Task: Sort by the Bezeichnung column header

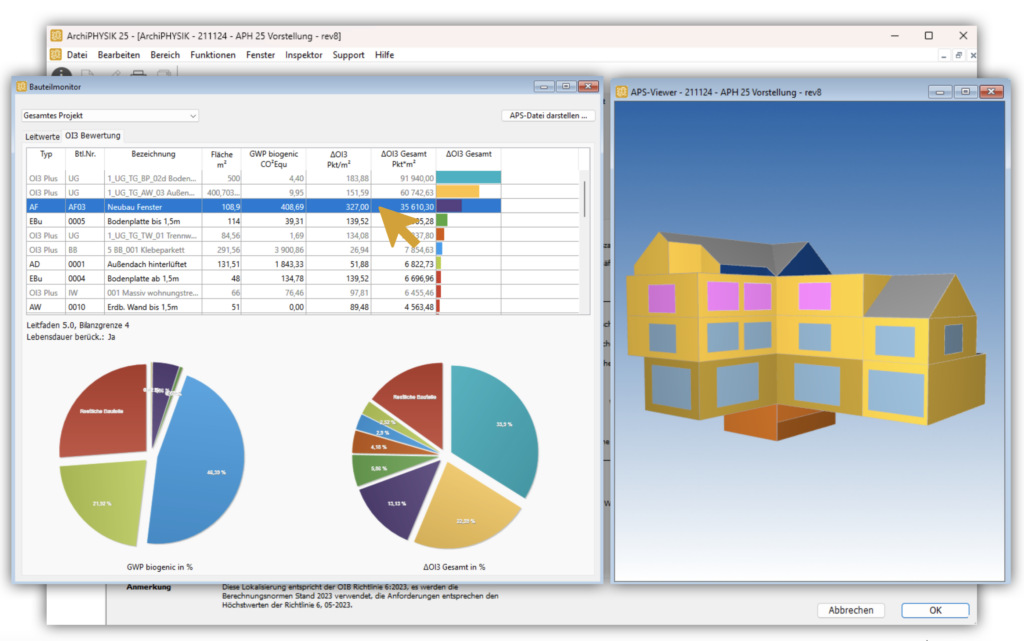Action: (153, 159)
